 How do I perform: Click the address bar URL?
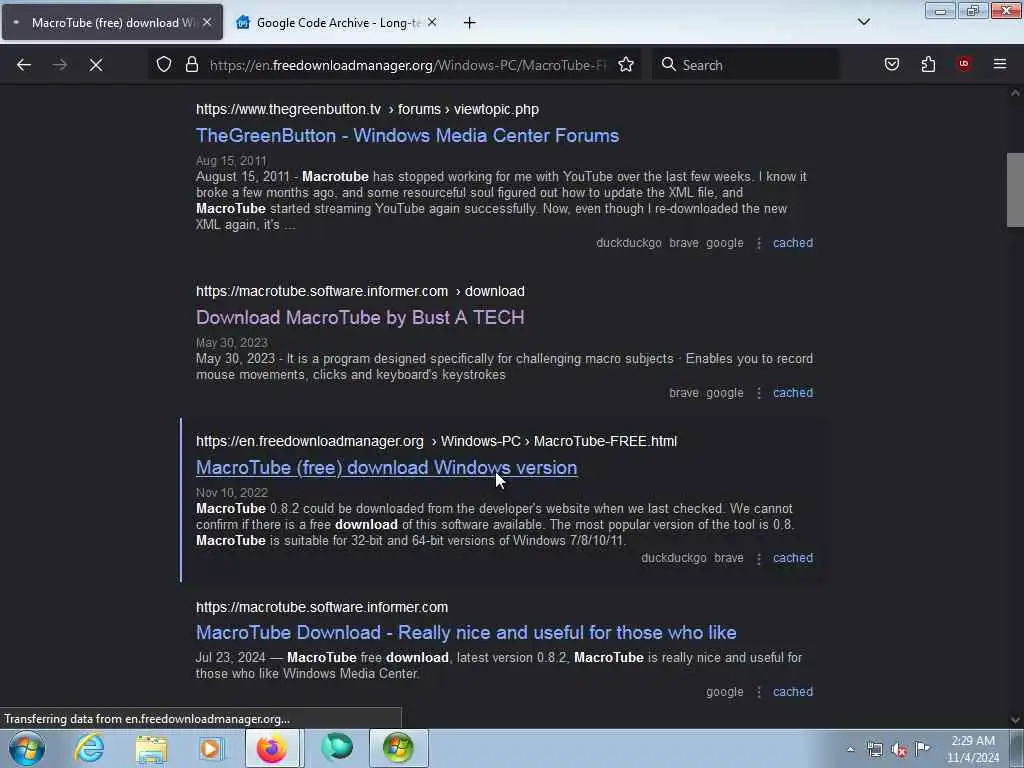(x=408, y=65)
